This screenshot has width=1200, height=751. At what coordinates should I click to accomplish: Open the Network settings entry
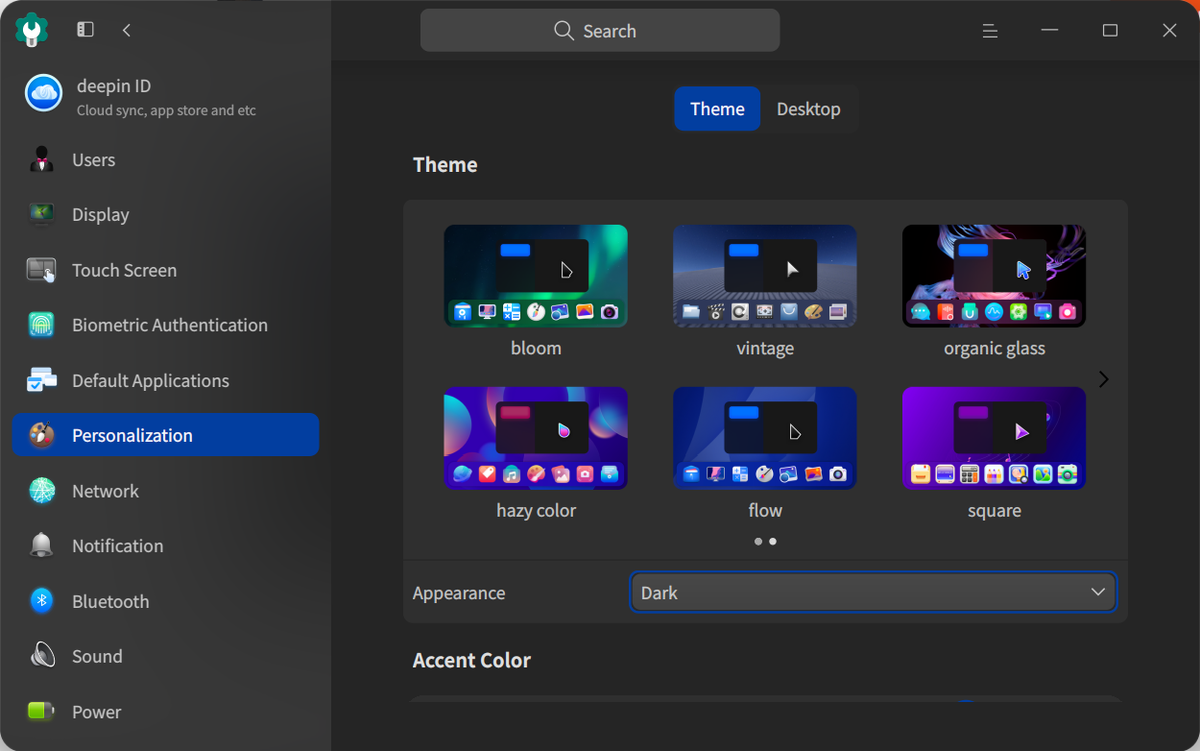pos(166,491)
